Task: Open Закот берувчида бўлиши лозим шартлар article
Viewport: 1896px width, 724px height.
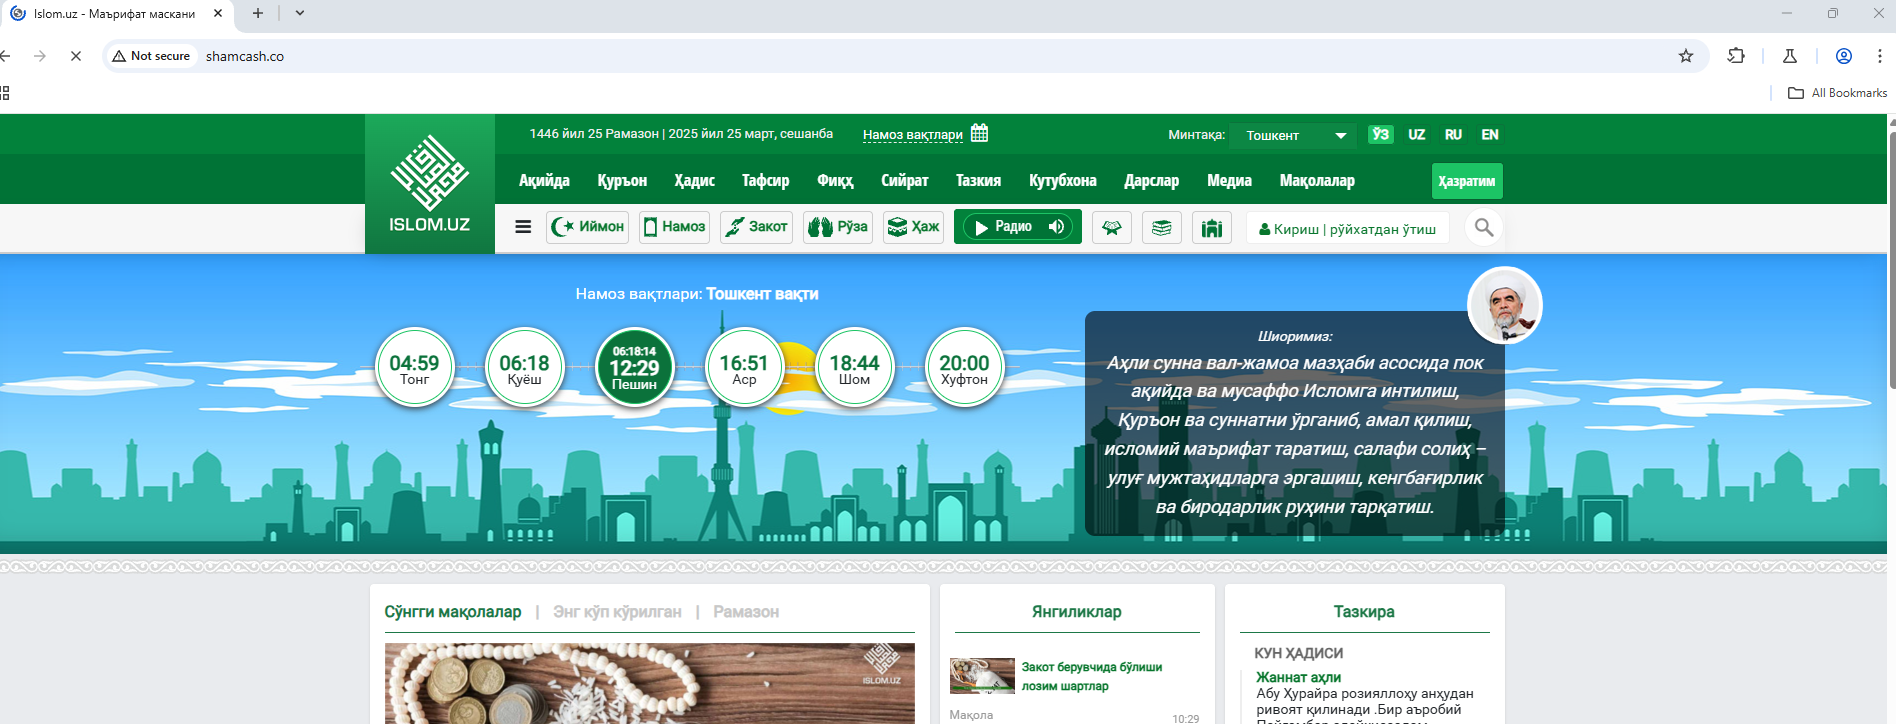Action: pos(1092,677)
